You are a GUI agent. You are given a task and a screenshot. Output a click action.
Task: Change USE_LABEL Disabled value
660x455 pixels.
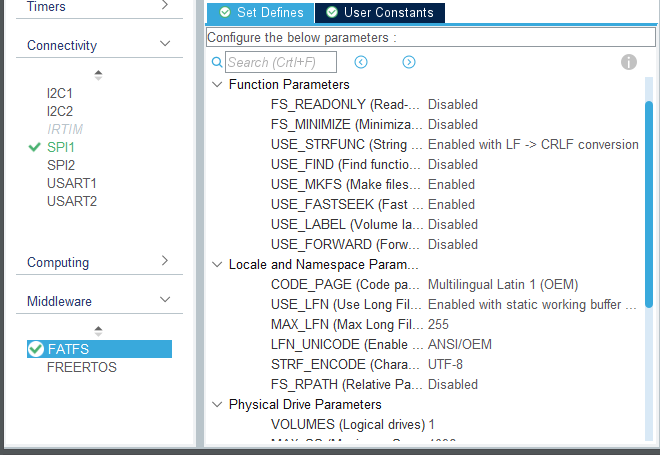click(x=453, y=224)
